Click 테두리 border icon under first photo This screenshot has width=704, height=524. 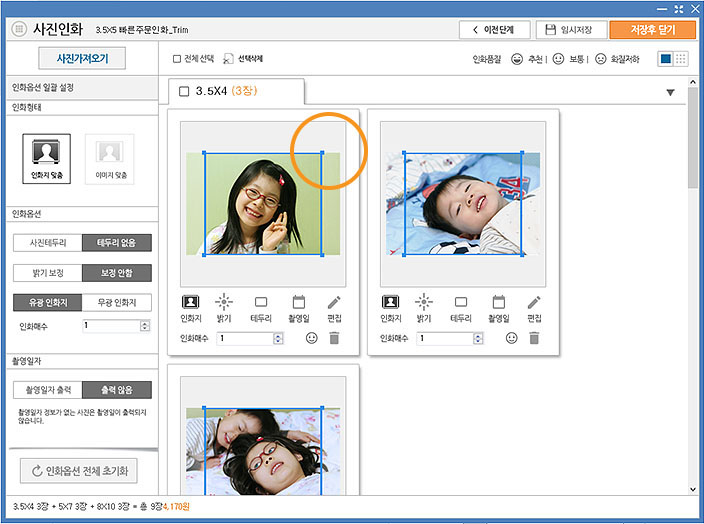click(261, 302)
